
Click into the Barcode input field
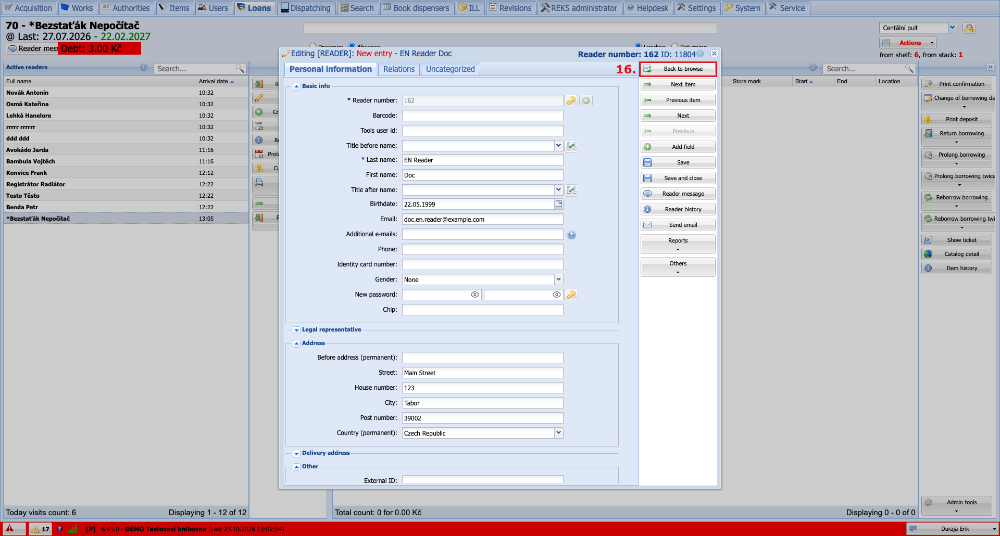[483, 115]
